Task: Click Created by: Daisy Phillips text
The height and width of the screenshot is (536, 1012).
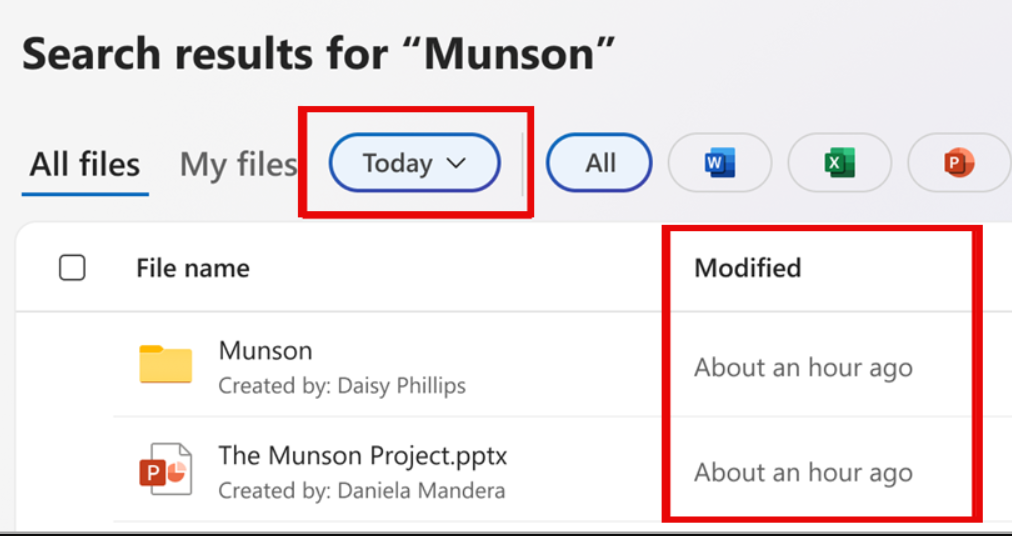Action: (342, 386)
